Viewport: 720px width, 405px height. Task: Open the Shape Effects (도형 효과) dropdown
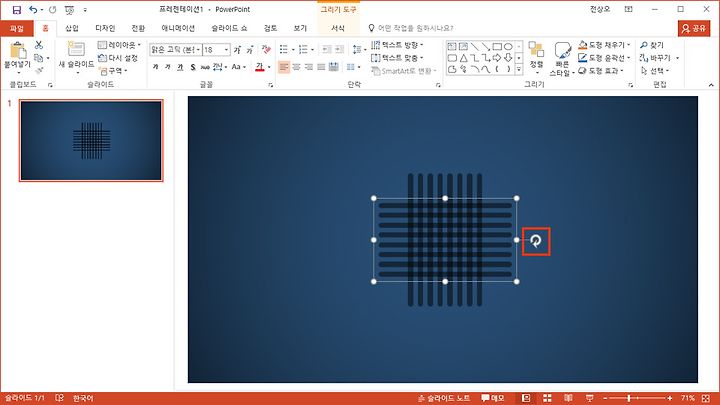601,71
